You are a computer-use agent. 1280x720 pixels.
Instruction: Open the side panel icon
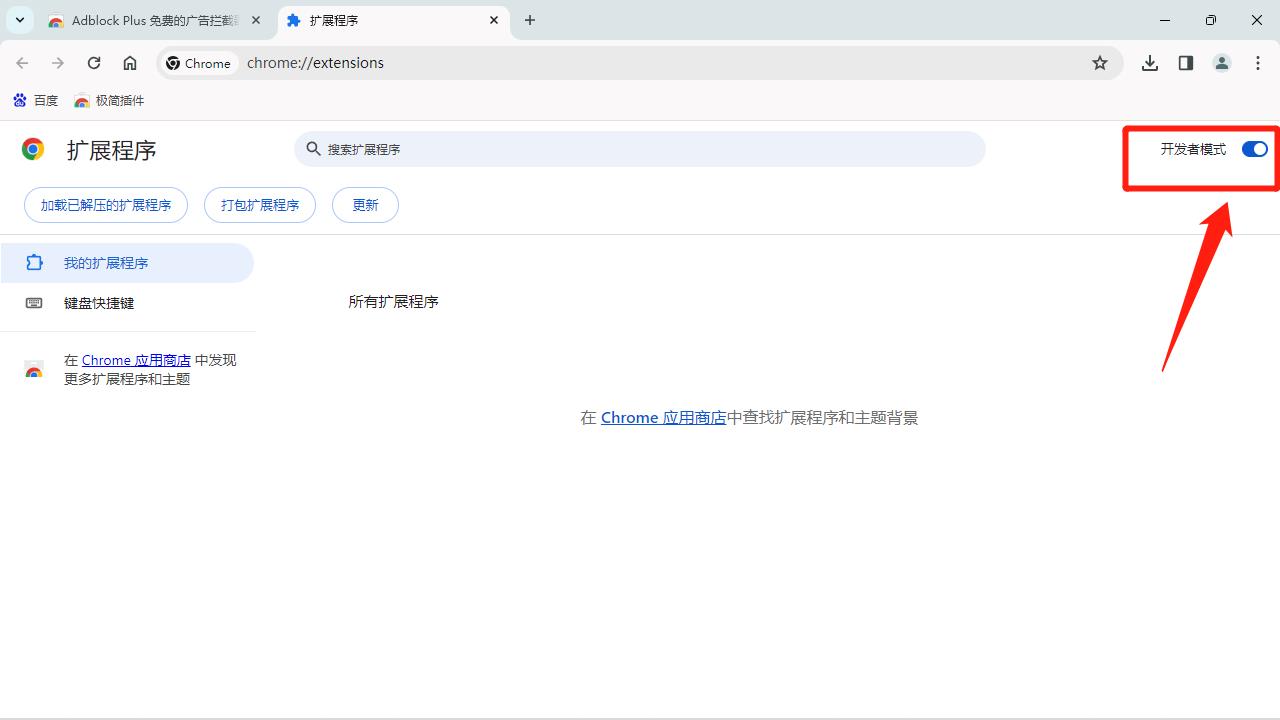coord(1185,62)
